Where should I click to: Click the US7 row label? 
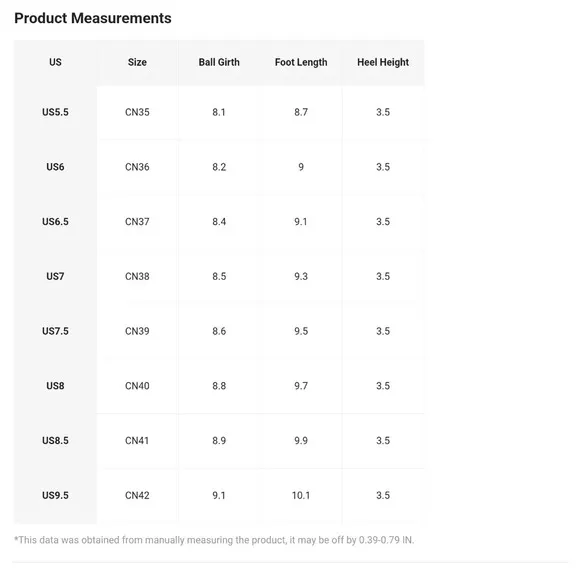(55, 276)
